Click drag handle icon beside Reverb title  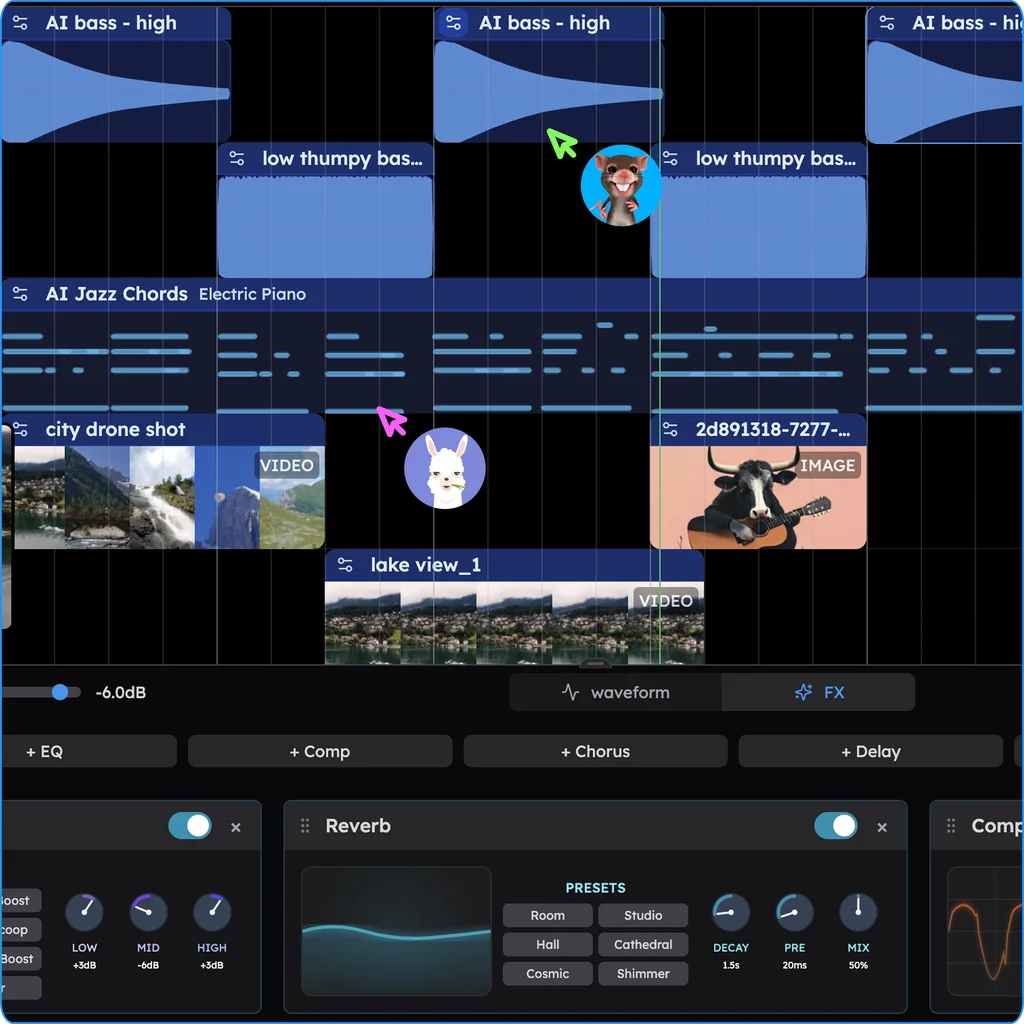(x=305, y=826)
